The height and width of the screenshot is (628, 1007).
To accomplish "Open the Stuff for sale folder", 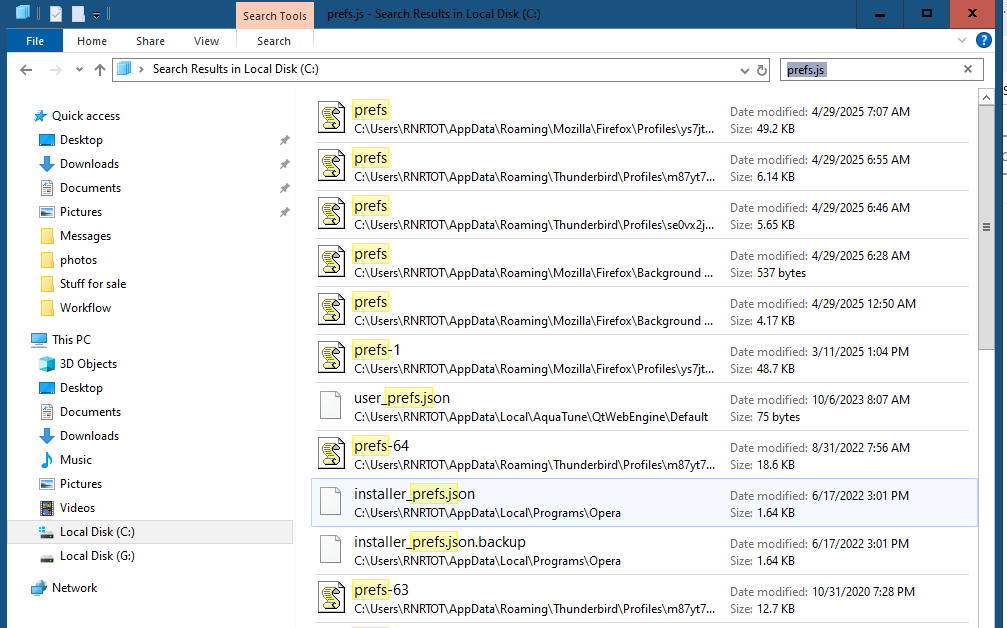I will pyautogui.click(x=92, y=284).
